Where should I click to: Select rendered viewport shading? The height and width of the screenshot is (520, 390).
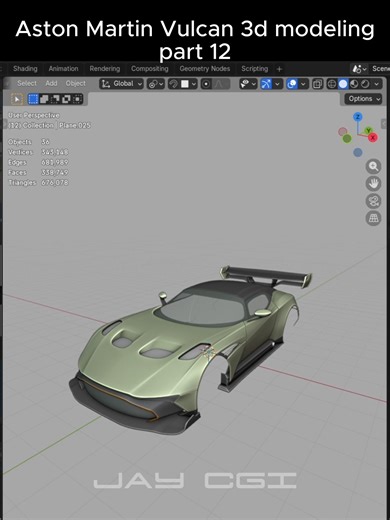[x=365, y=84]
